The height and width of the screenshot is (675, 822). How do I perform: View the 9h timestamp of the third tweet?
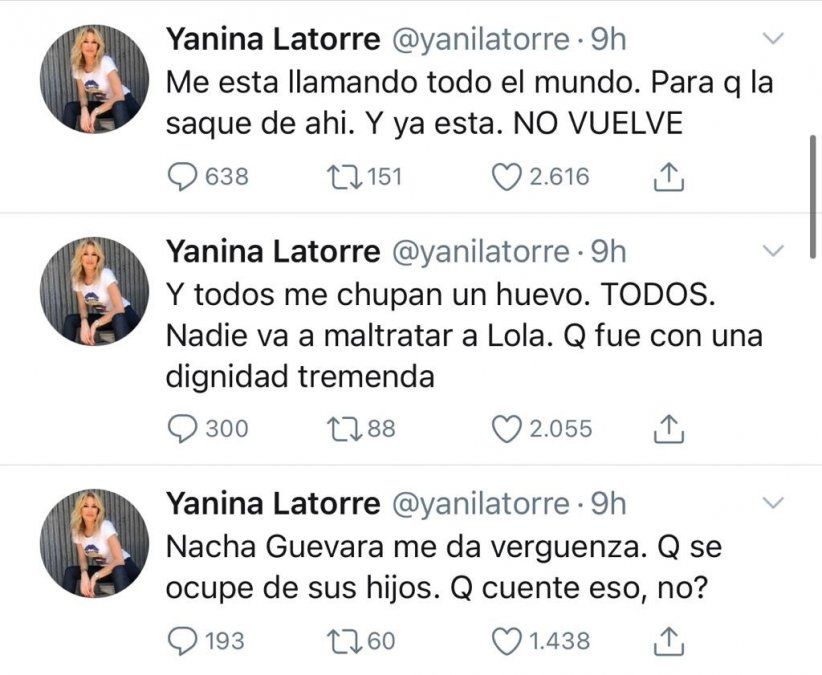click(605, 504)
